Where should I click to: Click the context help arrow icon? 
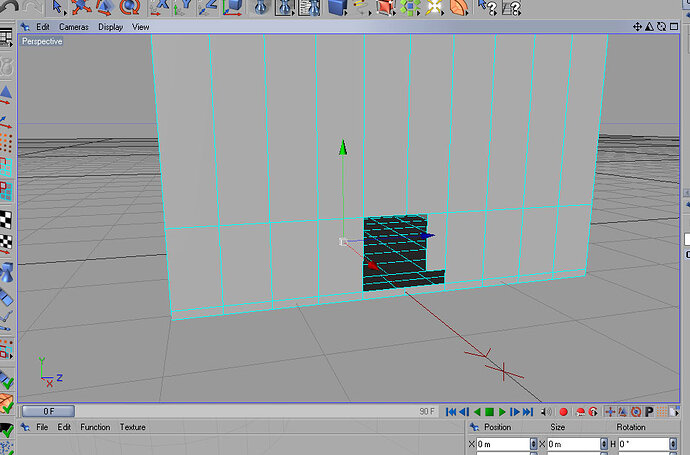[x=488, y=7]
